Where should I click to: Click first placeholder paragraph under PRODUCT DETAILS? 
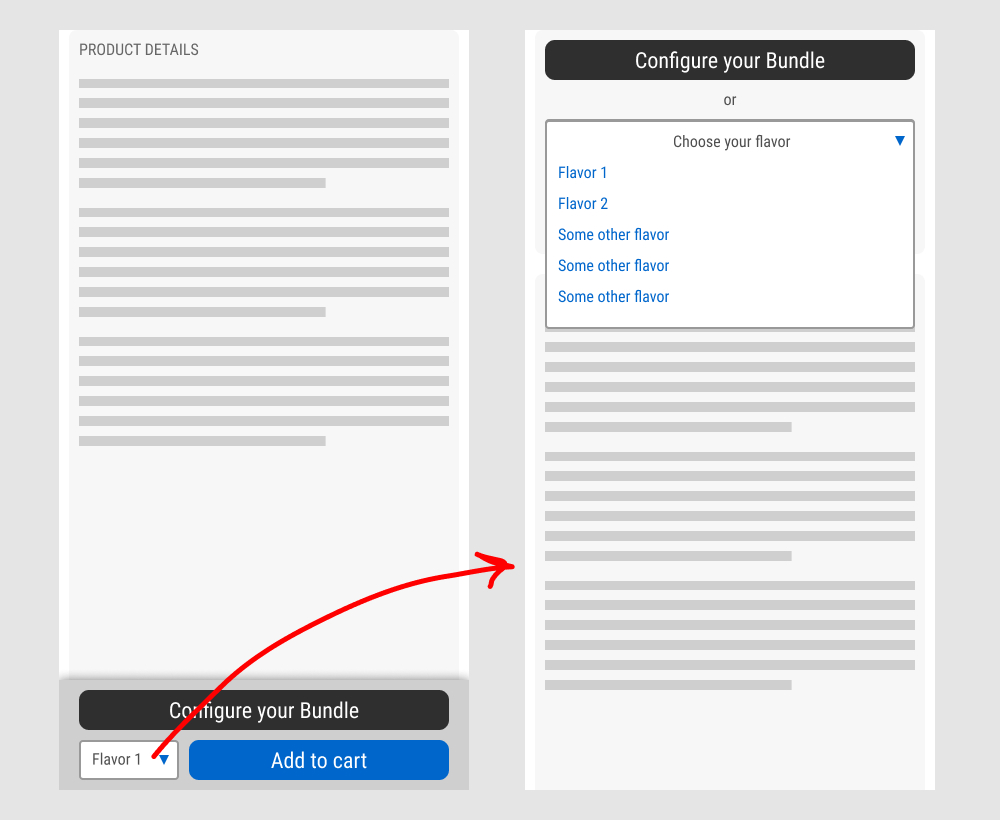click(263, 133)
